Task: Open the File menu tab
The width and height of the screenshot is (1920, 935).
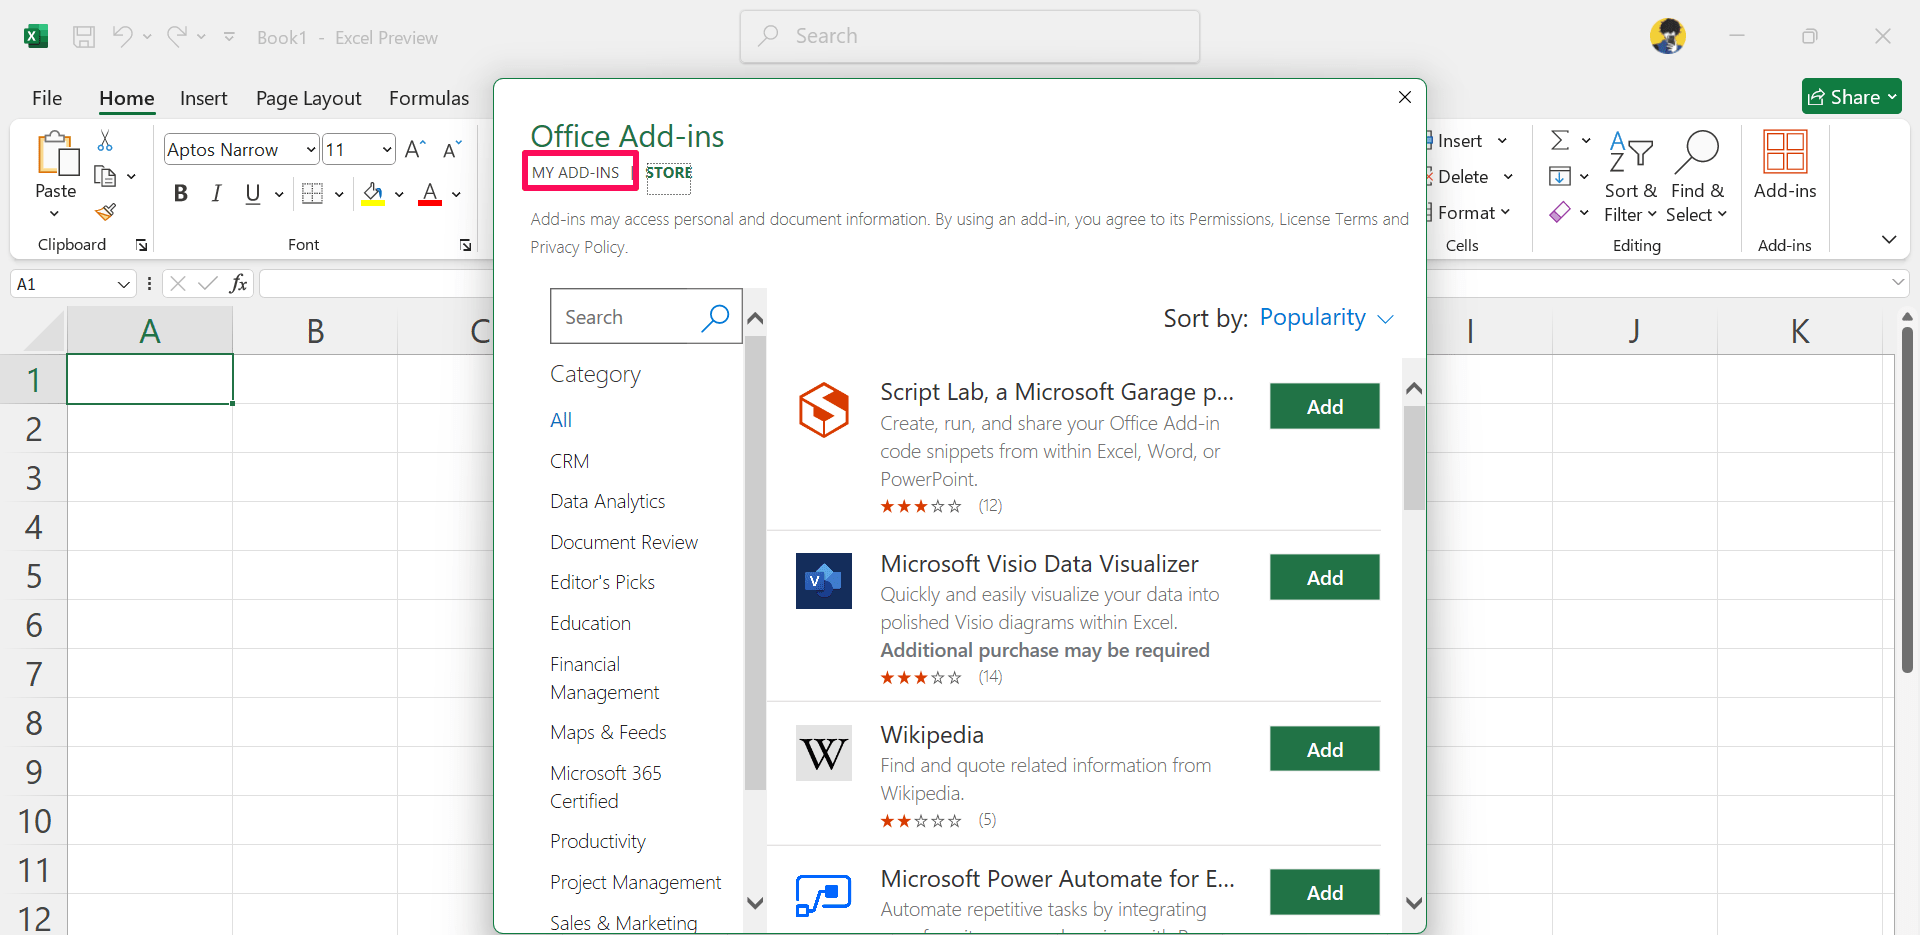Action: pyautogui.click(x=47, y=98)
